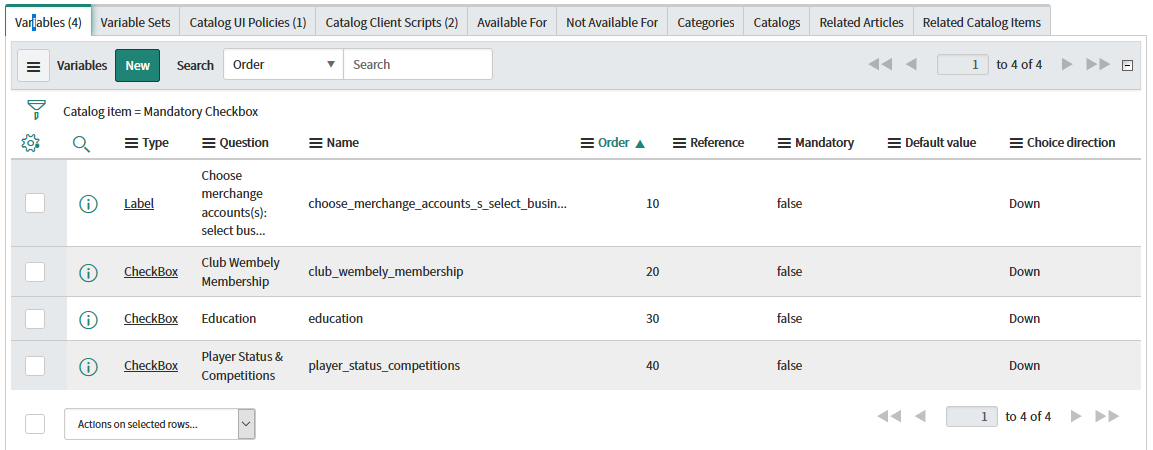Open the Search field selector dropdown
1153x450 pixels.
tap(283, 65)
